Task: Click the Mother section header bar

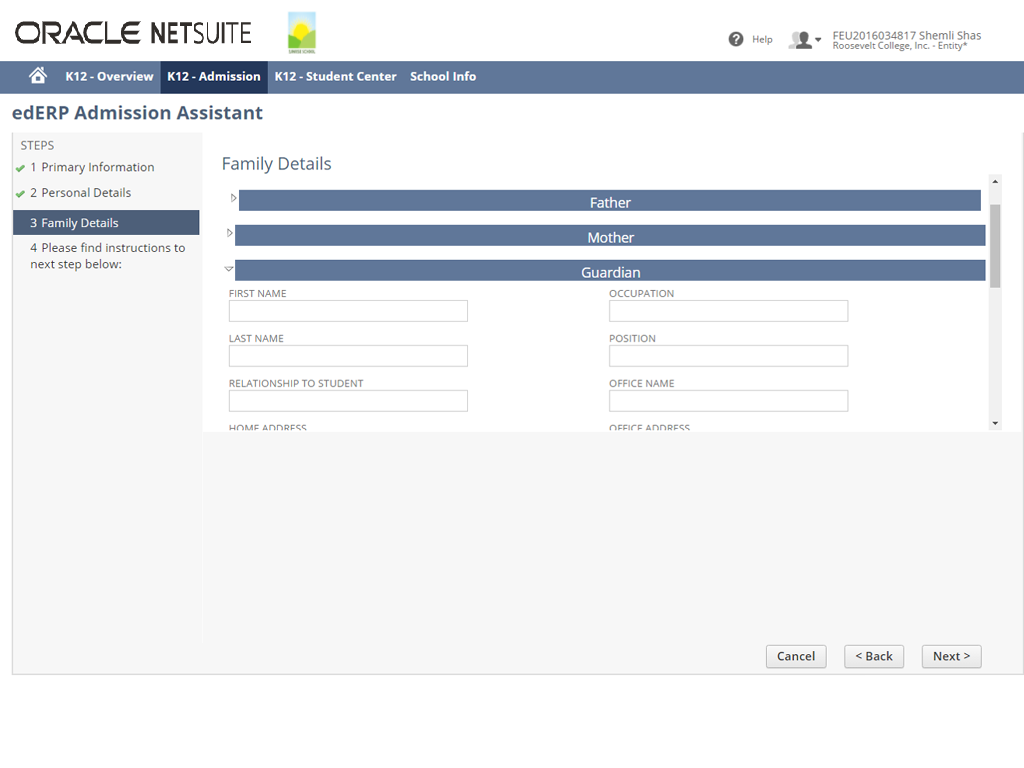Action: point(610,236)
